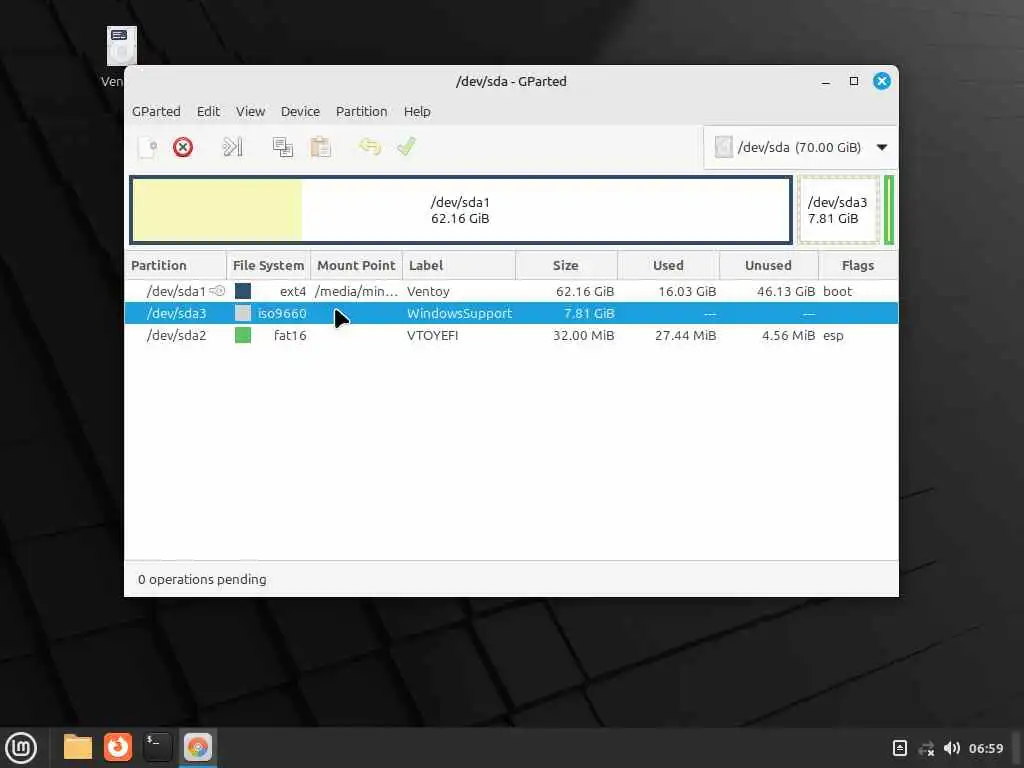Click the dark blue ext4 color swatch

[243, 291]
